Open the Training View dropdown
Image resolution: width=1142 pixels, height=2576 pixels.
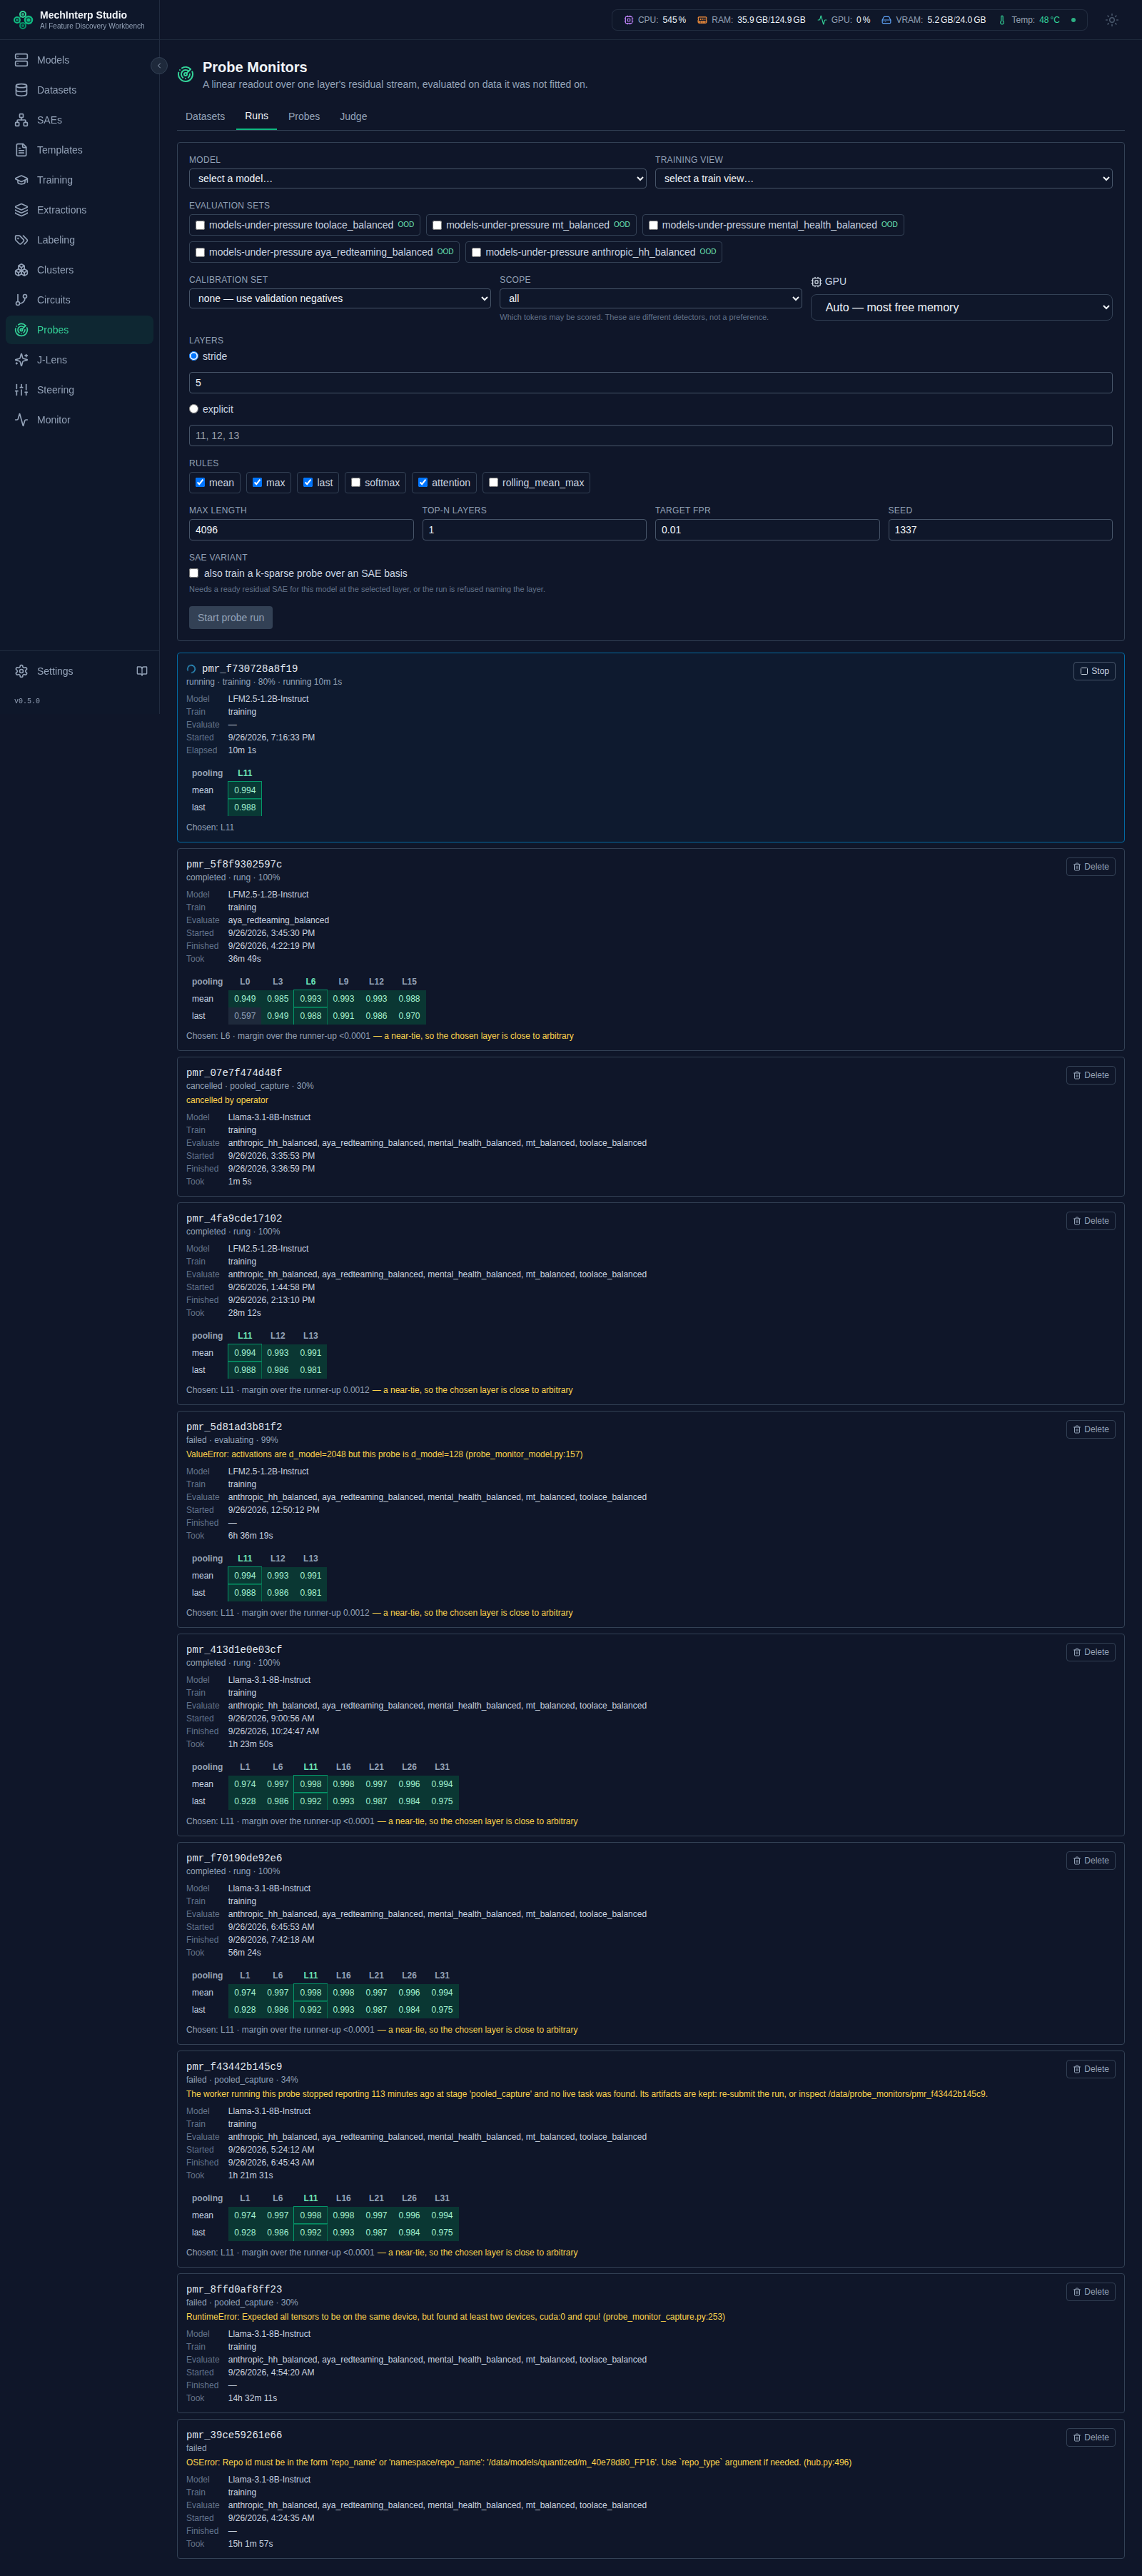click(x=884, y=178)
